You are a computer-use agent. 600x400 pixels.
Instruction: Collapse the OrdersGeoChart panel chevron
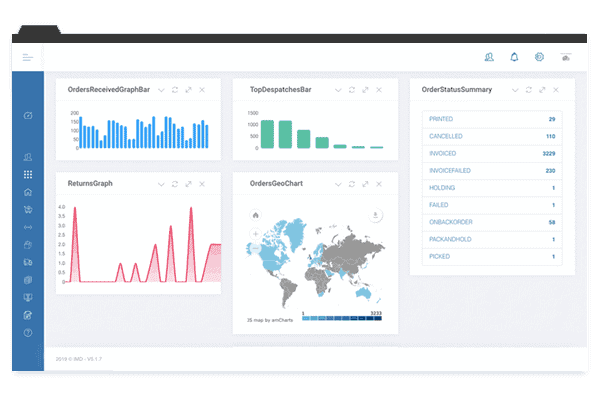click(338, 184)
